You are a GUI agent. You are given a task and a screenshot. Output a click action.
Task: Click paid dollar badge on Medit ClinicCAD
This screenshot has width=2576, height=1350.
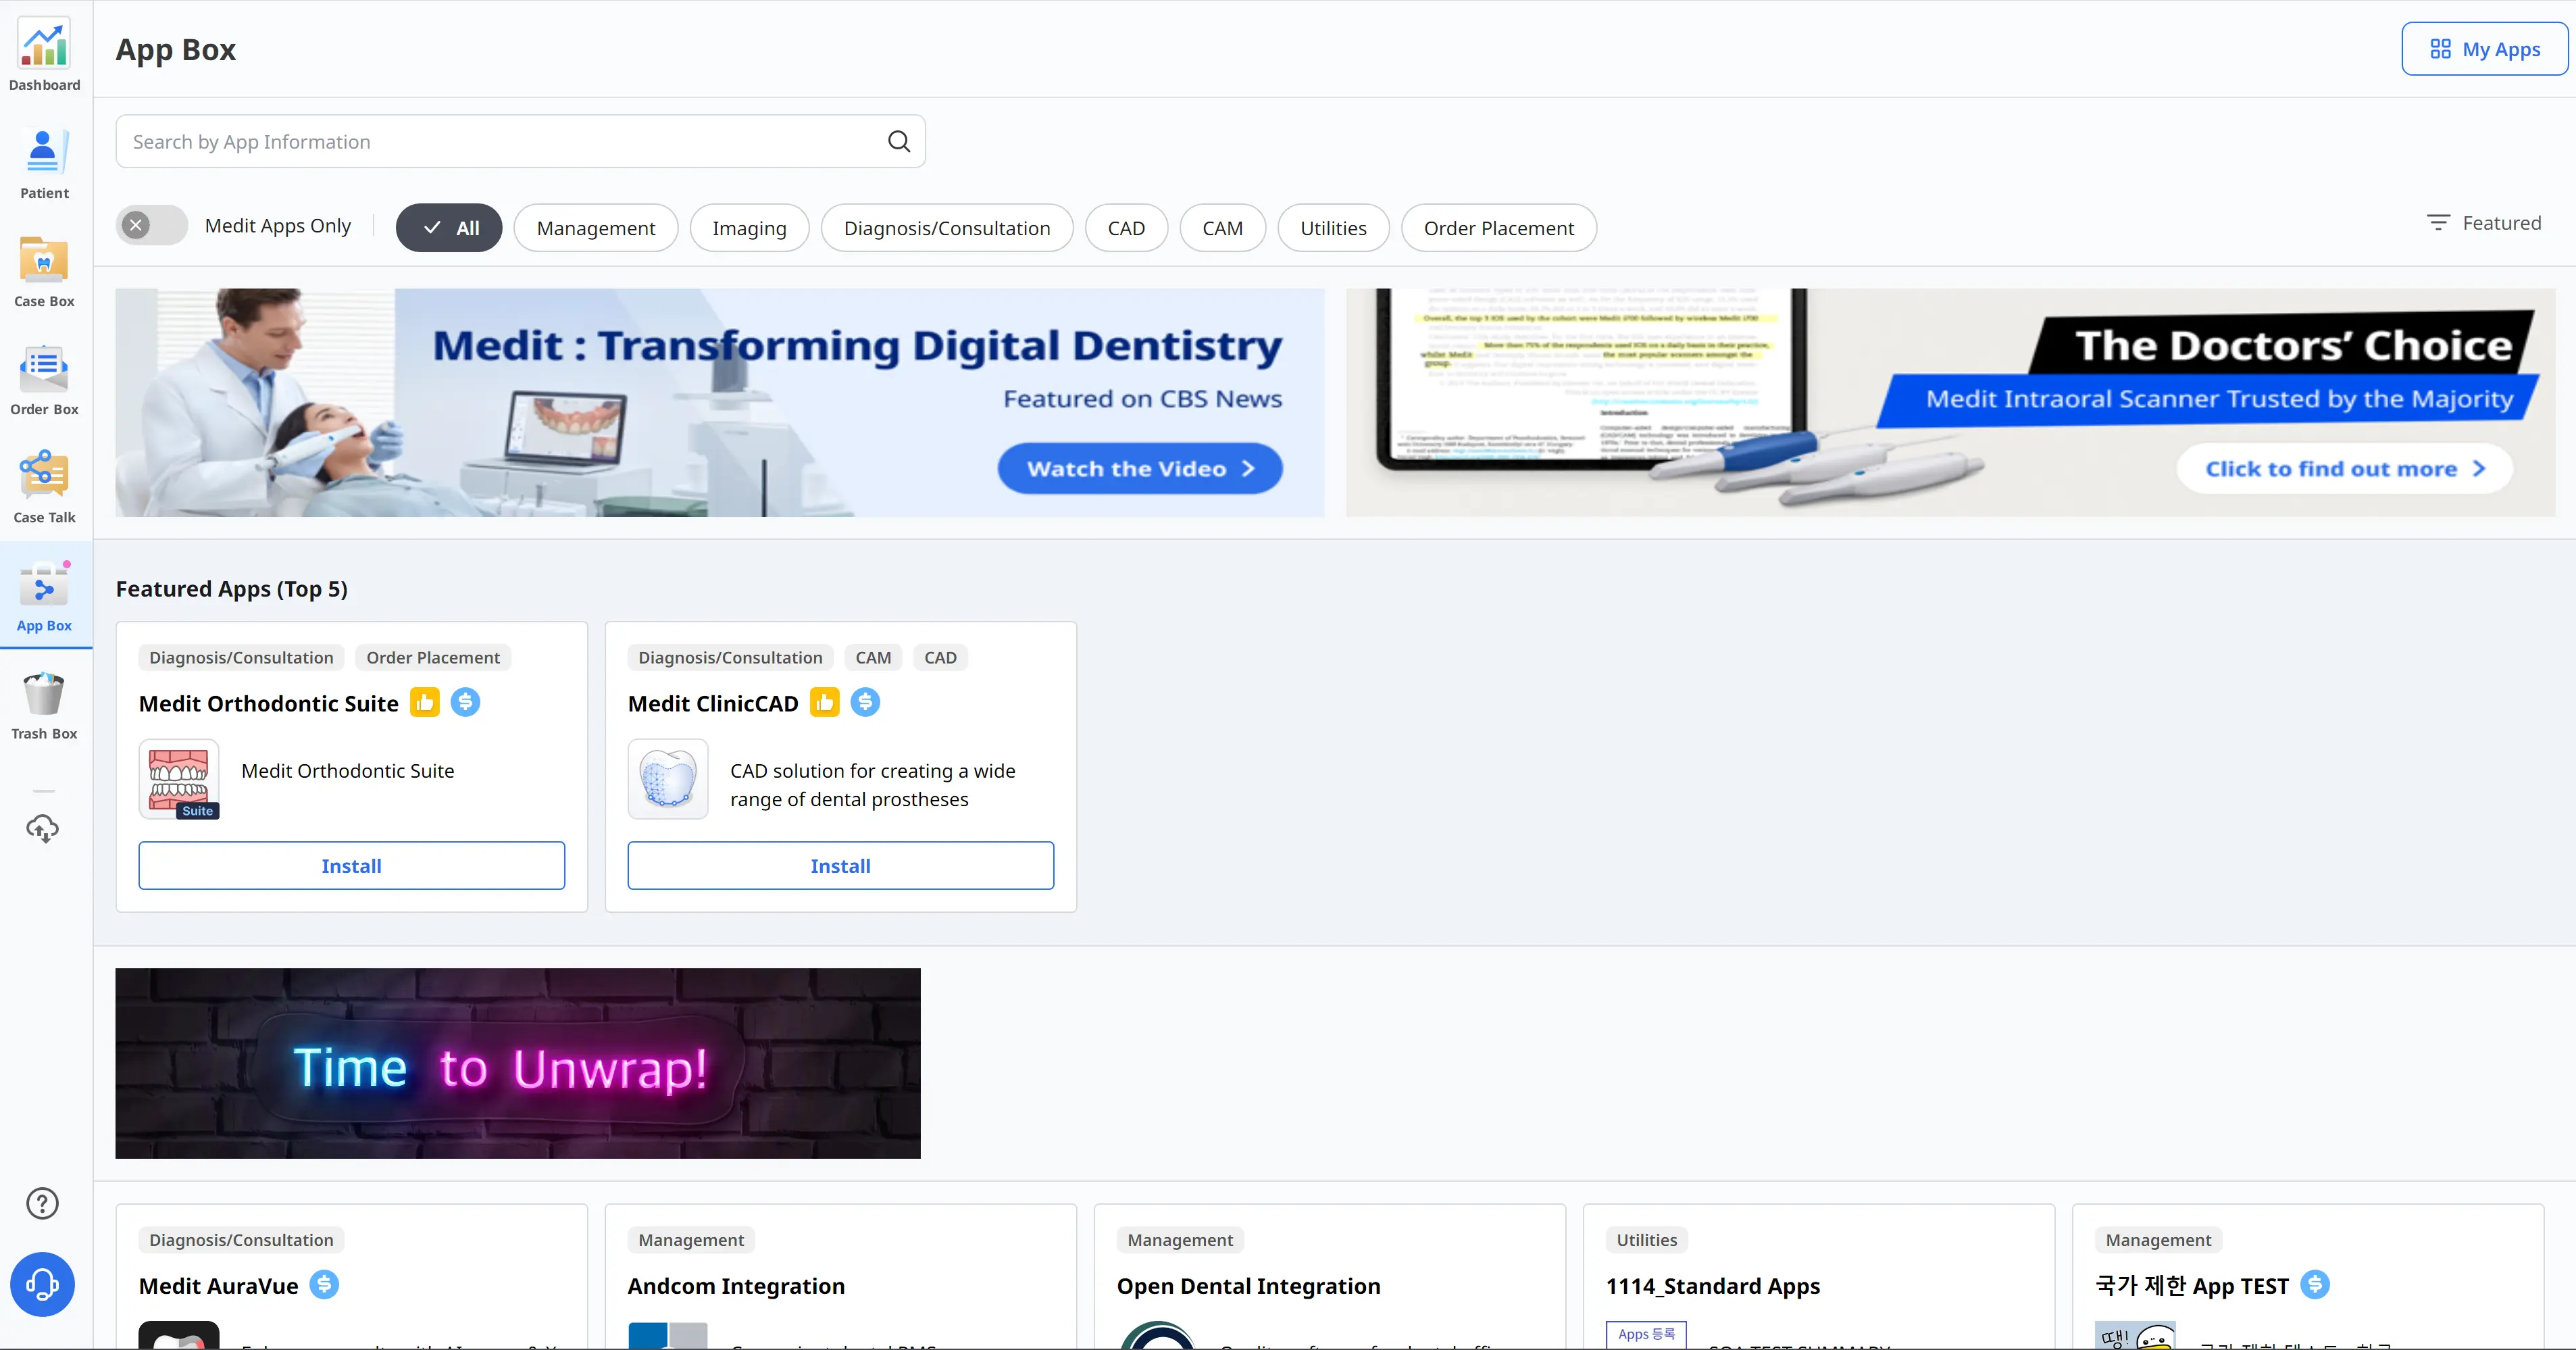click(865, 702)
